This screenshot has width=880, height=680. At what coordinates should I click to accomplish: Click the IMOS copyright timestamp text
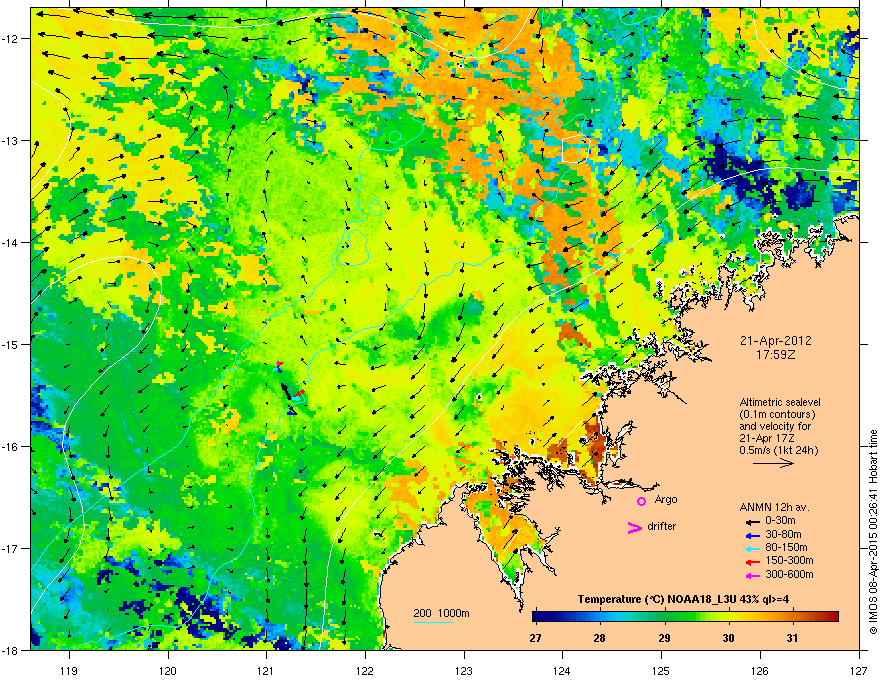873,532
